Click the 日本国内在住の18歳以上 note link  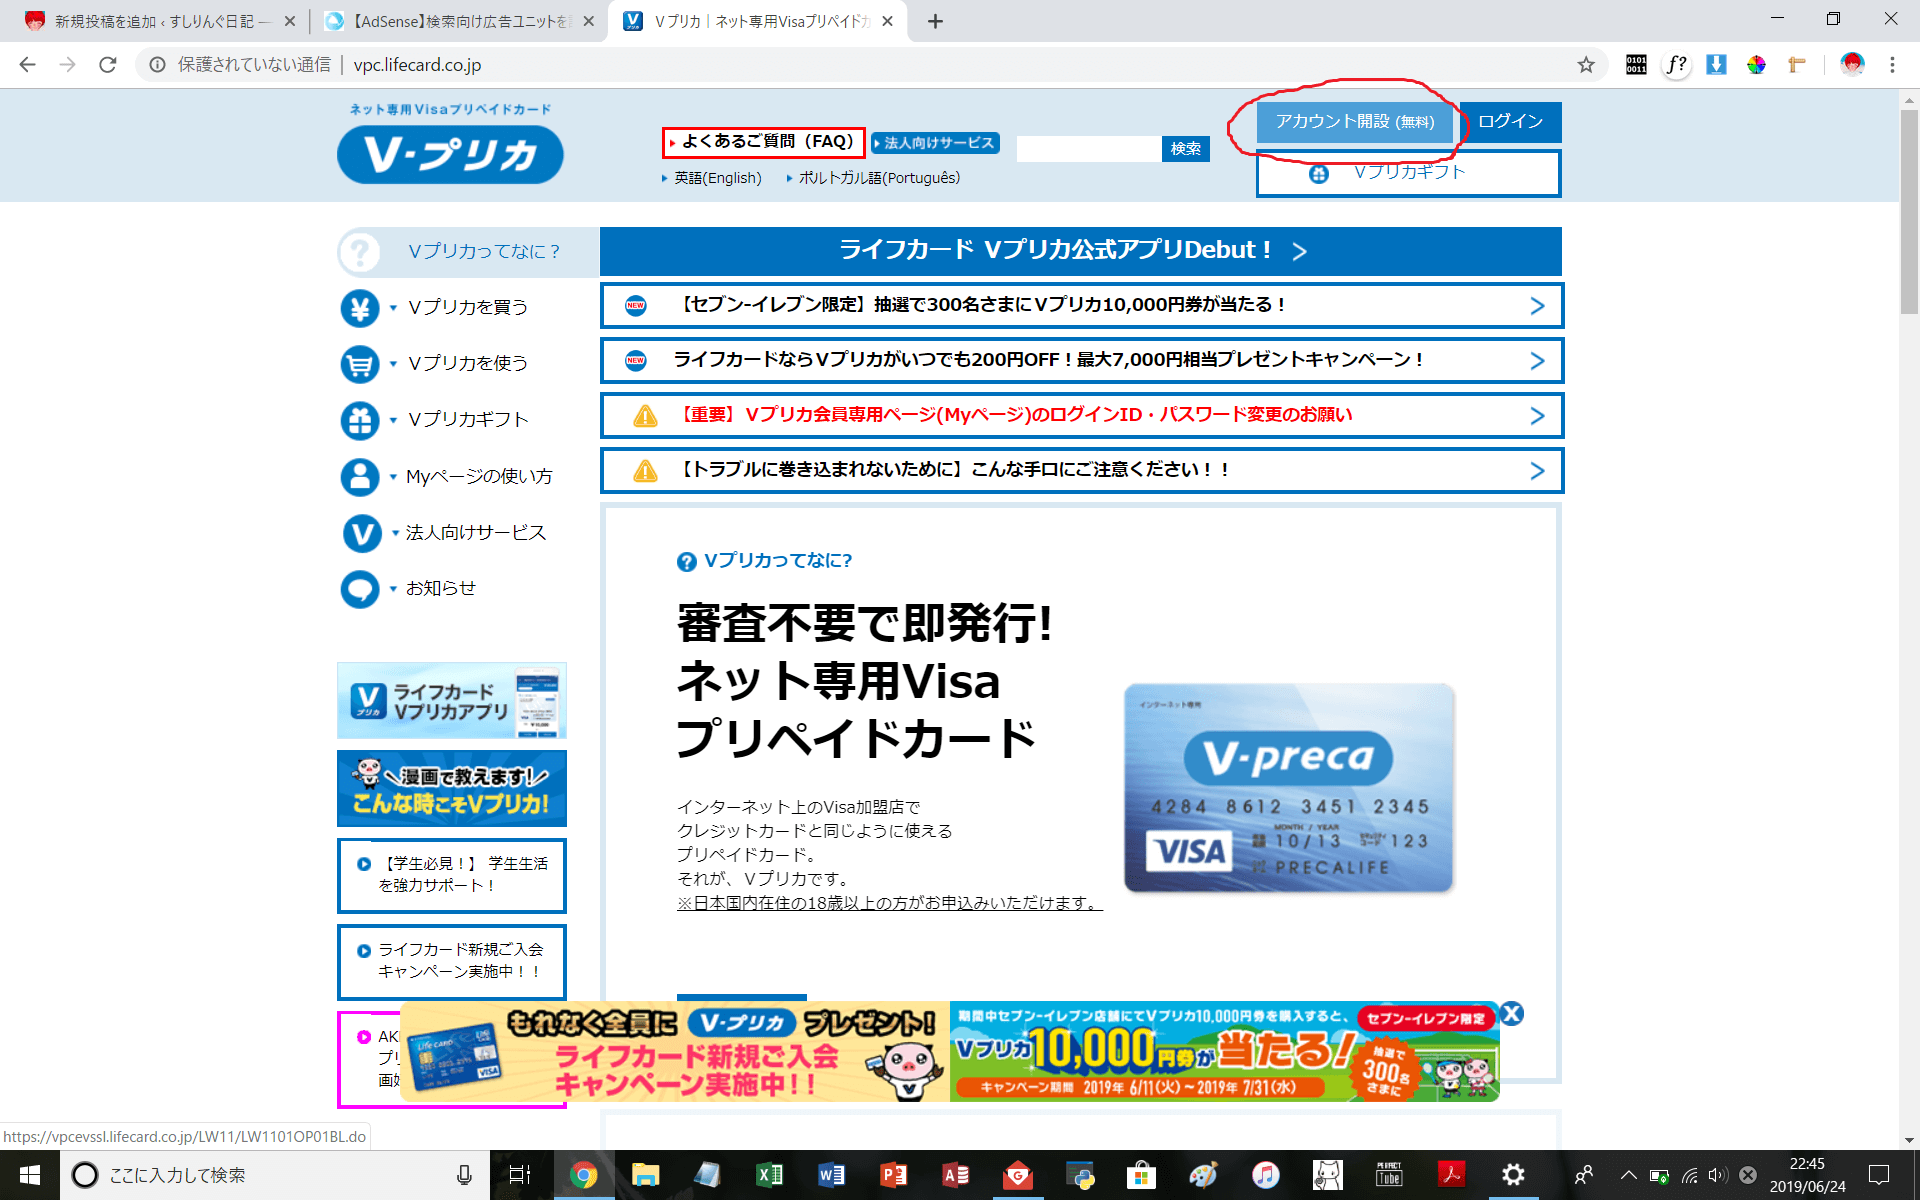pos(889,903)
